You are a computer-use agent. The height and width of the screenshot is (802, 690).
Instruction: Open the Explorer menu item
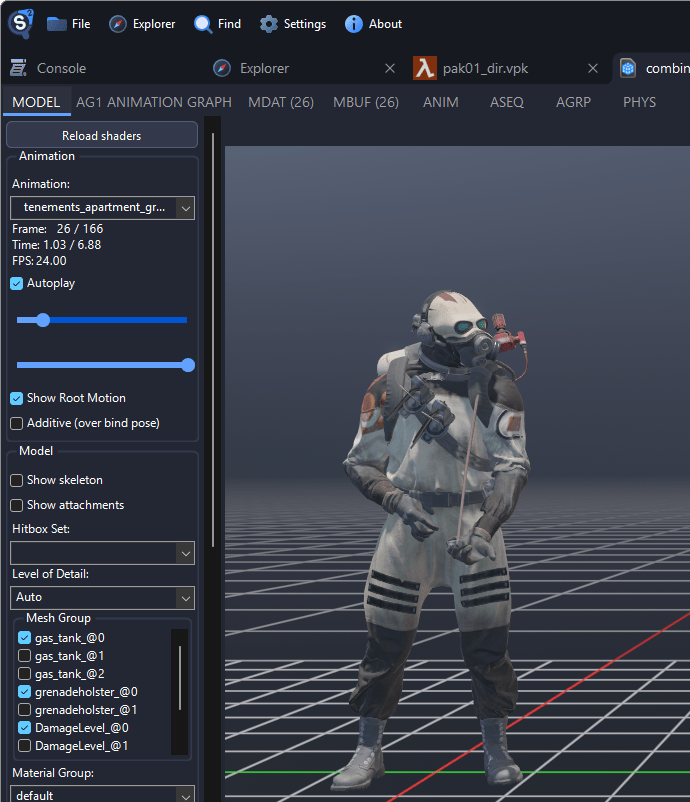142,24
